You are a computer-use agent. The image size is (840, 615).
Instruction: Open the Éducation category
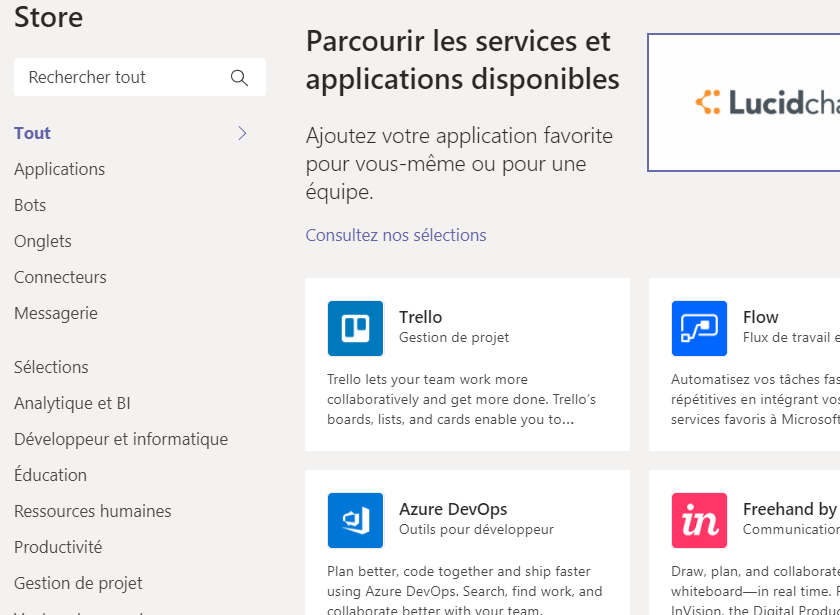coord(50,475)
